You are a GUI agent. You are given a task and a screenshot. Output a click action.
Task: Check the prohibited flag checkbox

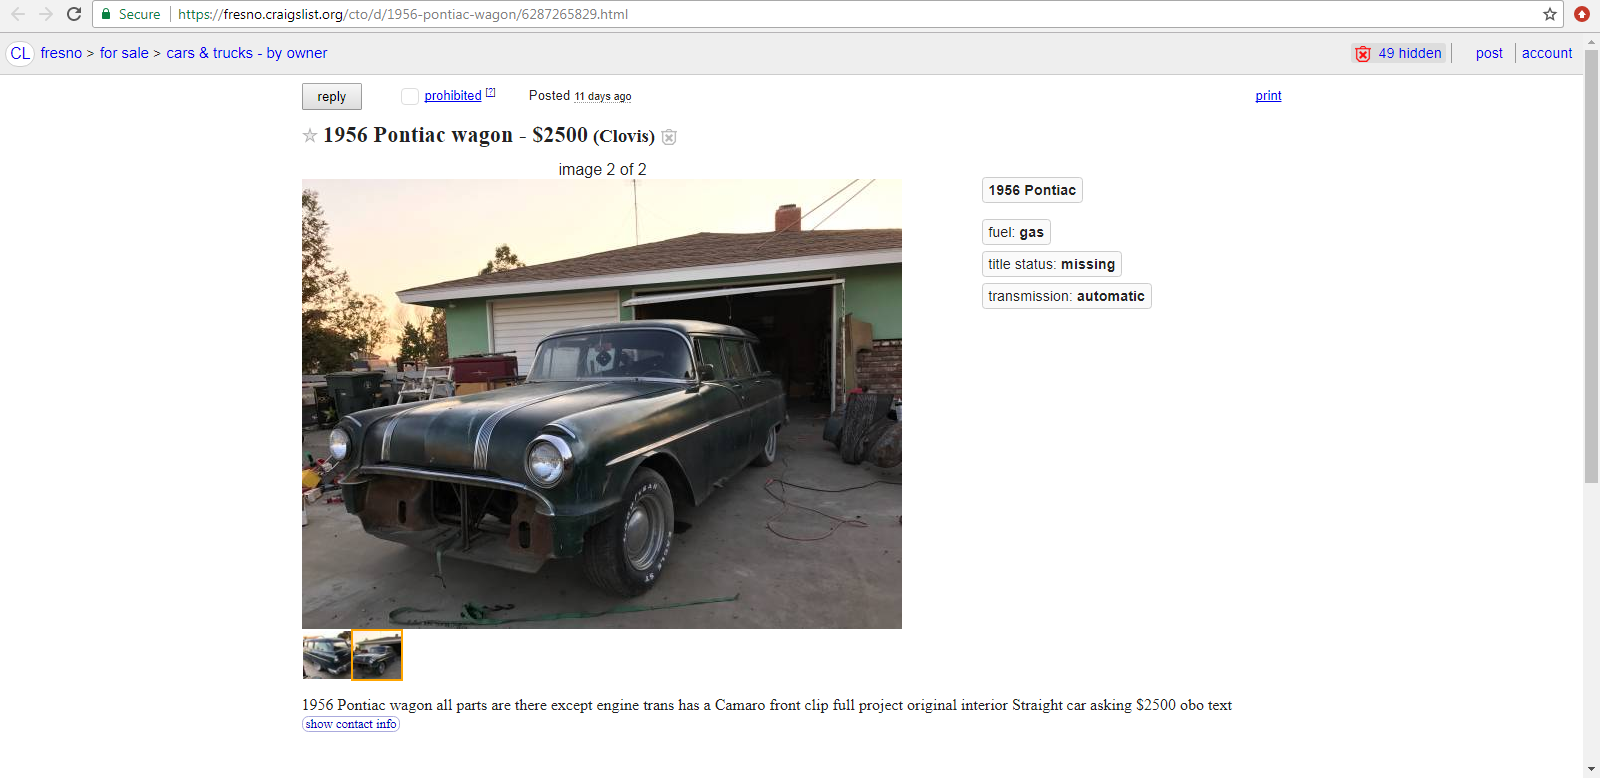[410, 96]
